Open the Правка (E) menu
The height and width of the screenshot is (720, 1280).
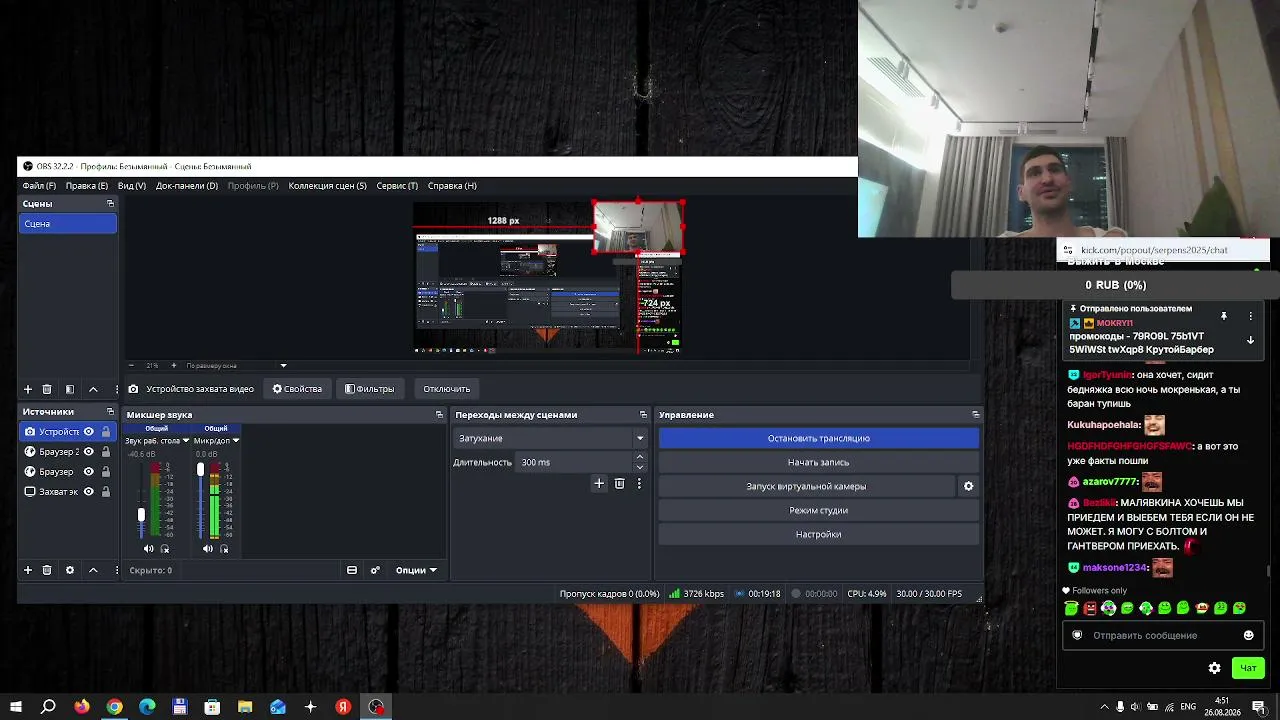(x=87, y=185)
